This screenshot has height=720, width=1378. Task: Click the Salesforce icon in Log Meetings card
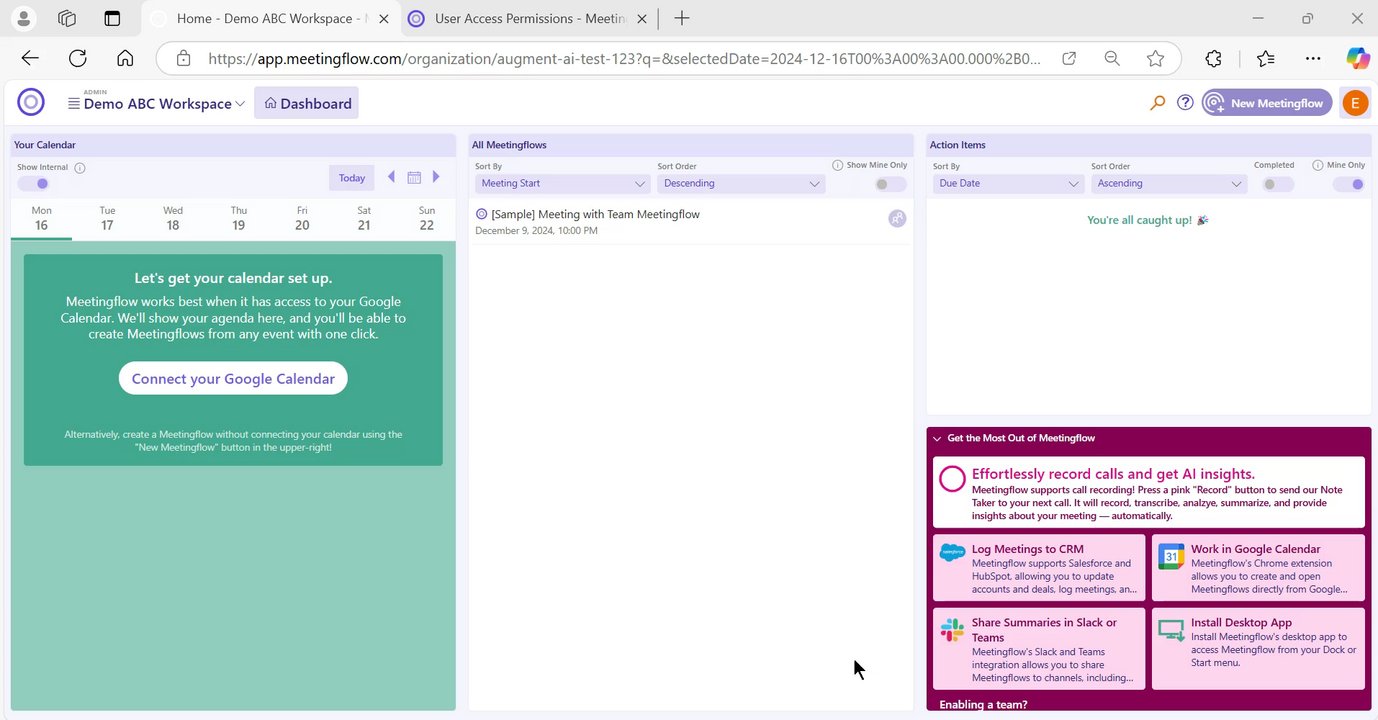(952, 552)
